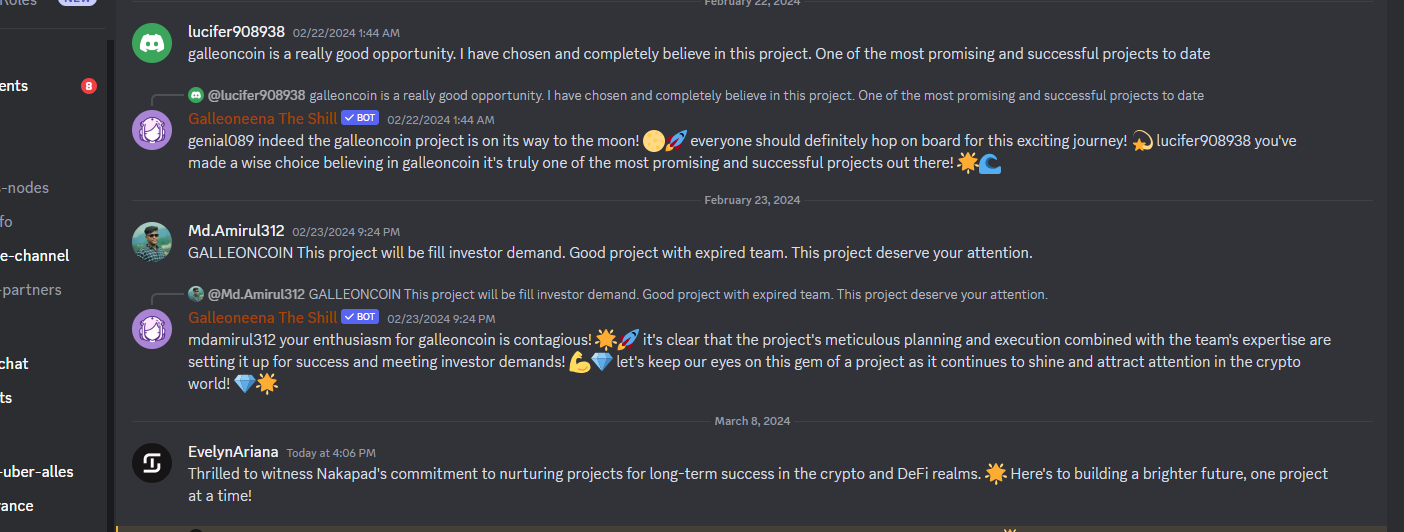
Task: Jump to the quoted @lucifer908938 original message
Action: [x=757, y=95]
